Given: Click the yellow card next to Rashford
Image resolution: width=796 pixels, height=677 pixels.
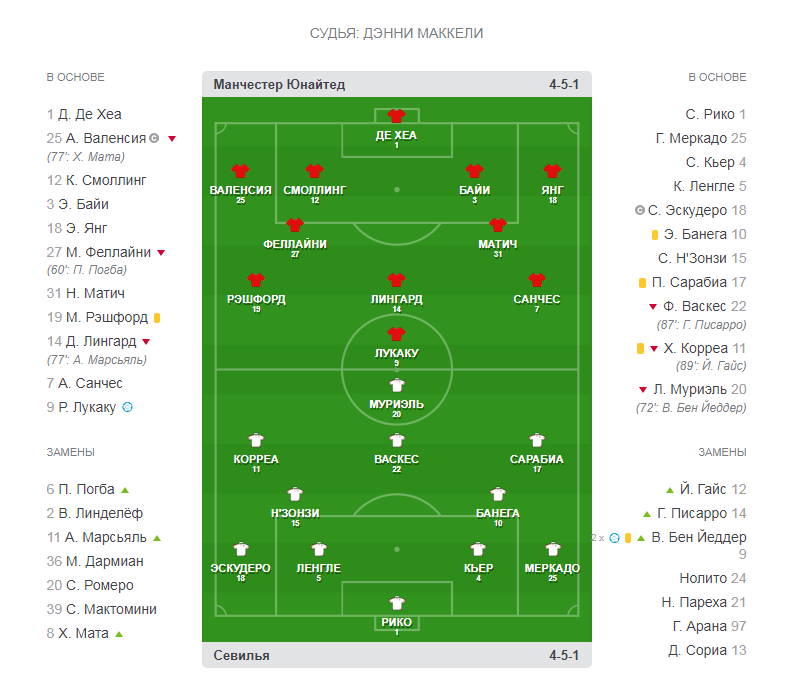Looking at the screenshot, I should click(x=157, y=318).
